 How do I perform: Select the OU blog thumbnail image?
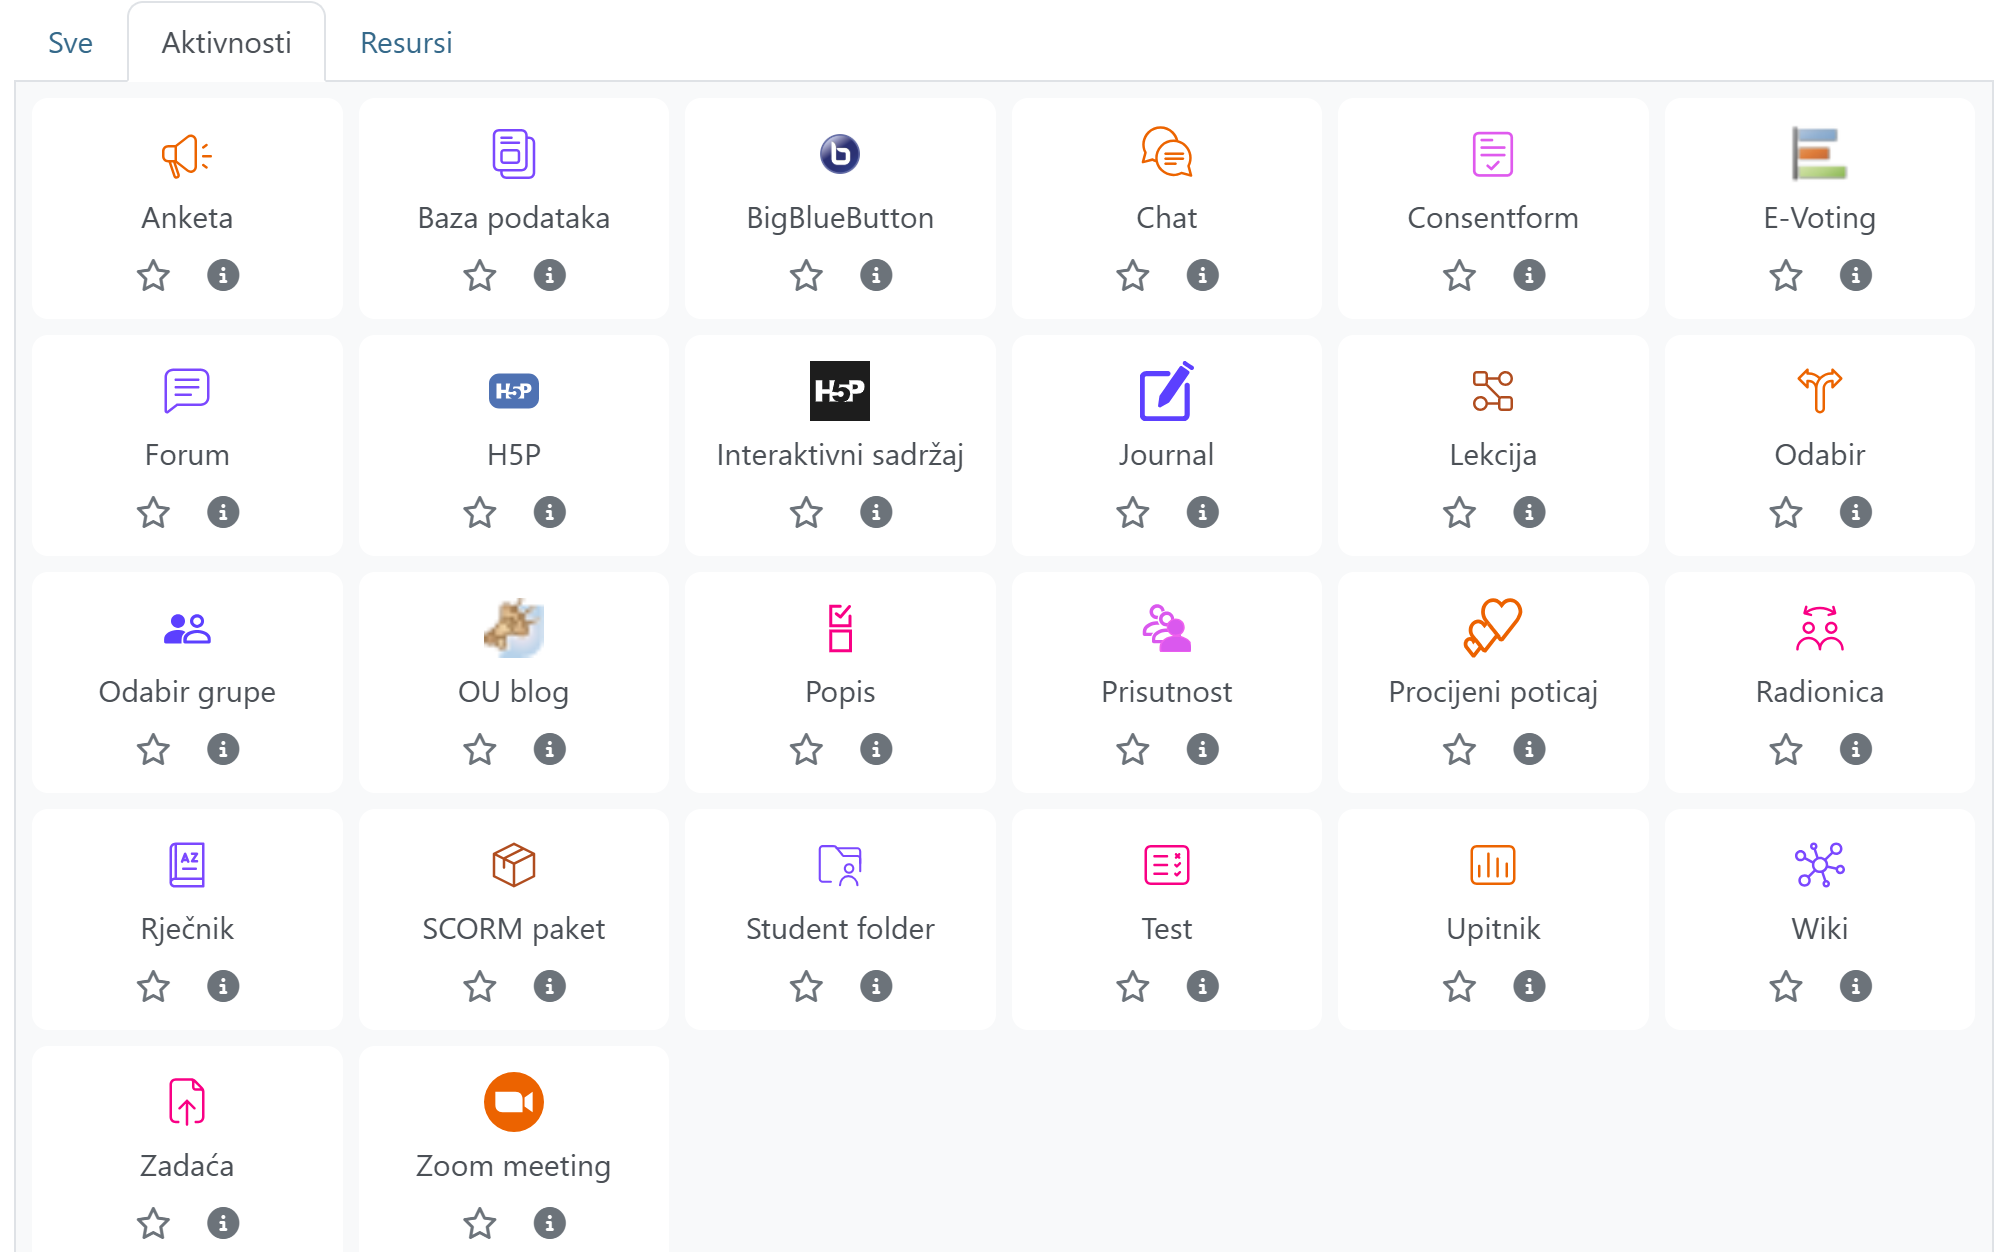point(513,628)
